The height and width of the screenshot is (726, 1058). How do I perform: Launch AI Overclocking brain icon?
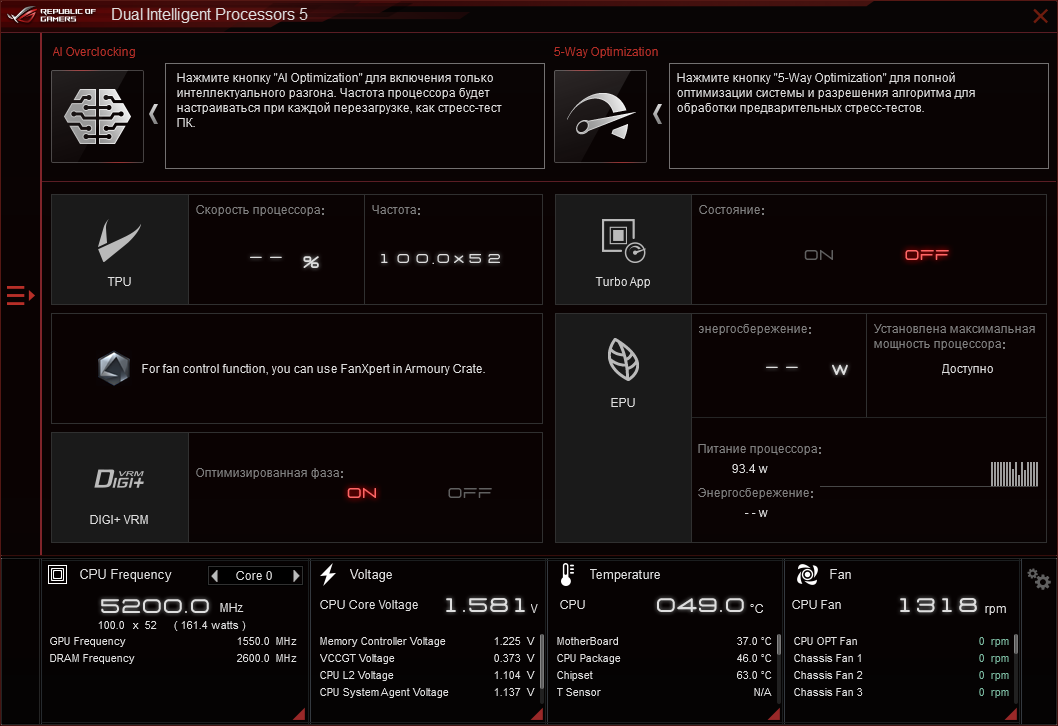[x=98, y=116]
